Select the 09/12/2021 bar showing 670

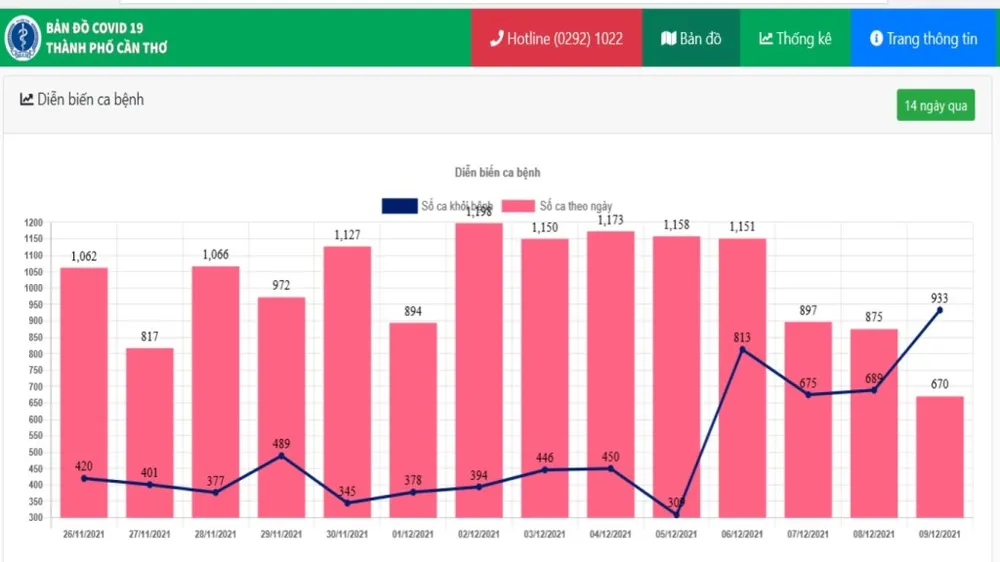[x=939, y=456]
